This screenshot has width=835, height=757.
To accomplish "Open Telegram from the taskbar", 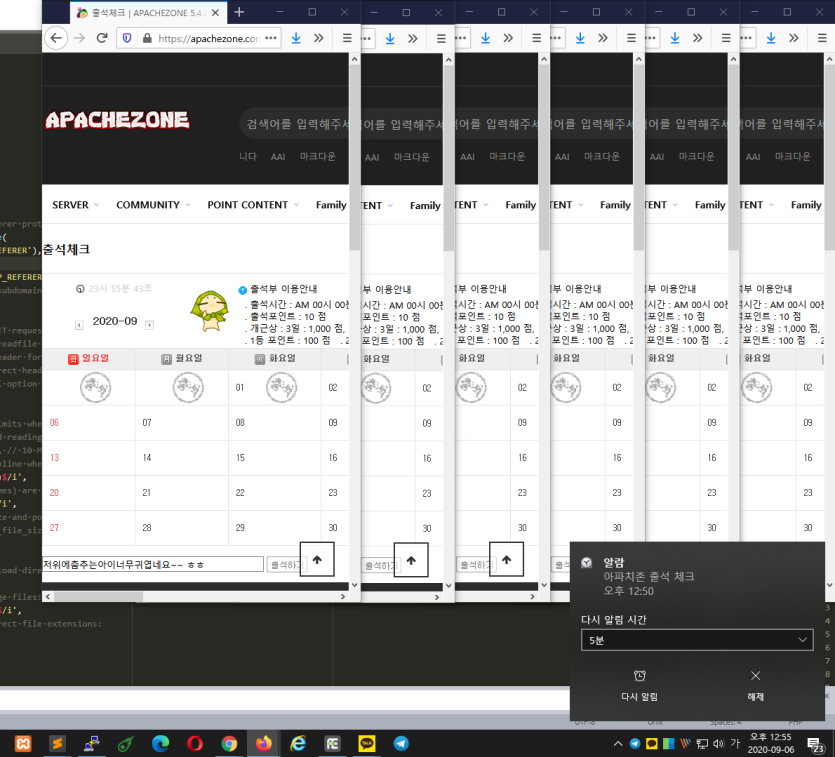I will (x=401, y=743).
